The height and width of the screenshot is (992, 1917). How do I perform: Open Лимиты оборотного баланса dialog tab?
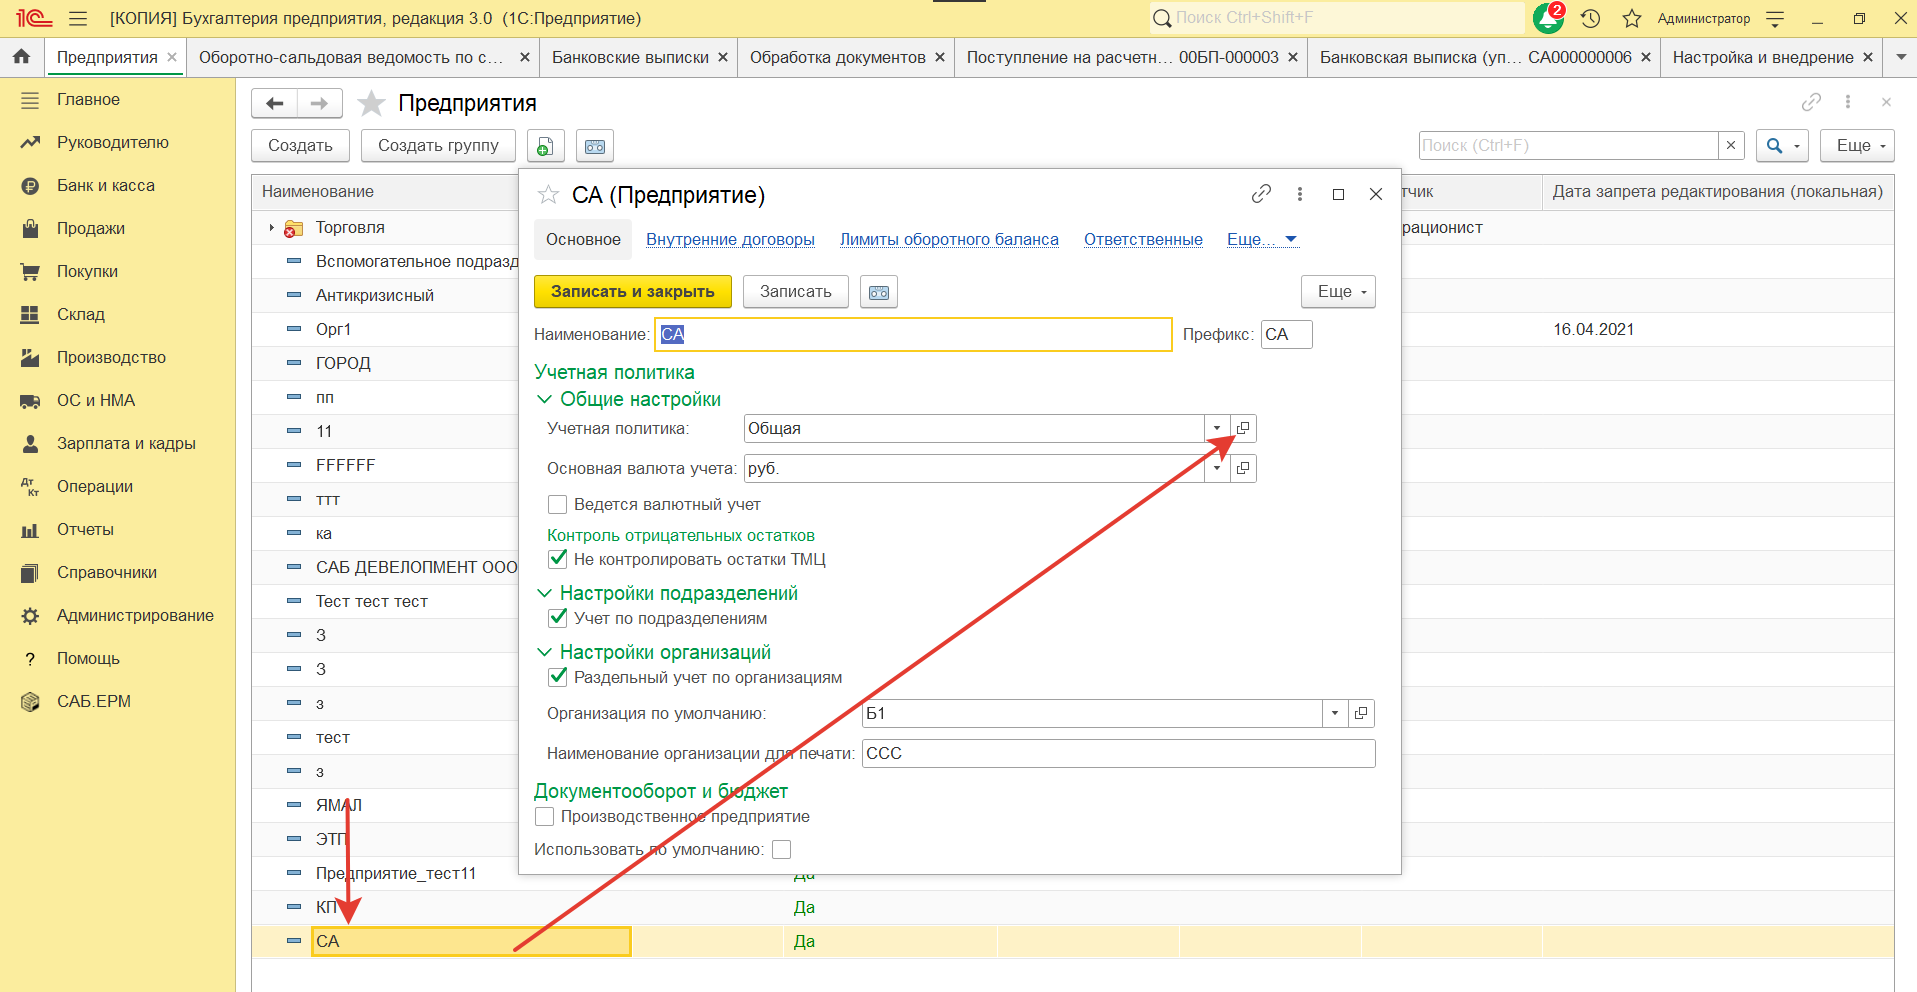click(949, 239)
